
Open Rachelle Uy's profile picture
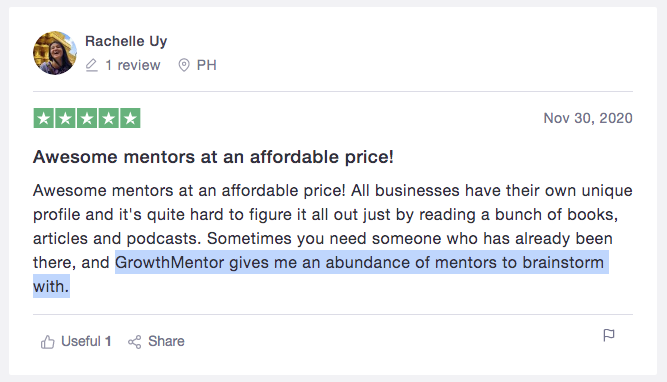(55, 53)
